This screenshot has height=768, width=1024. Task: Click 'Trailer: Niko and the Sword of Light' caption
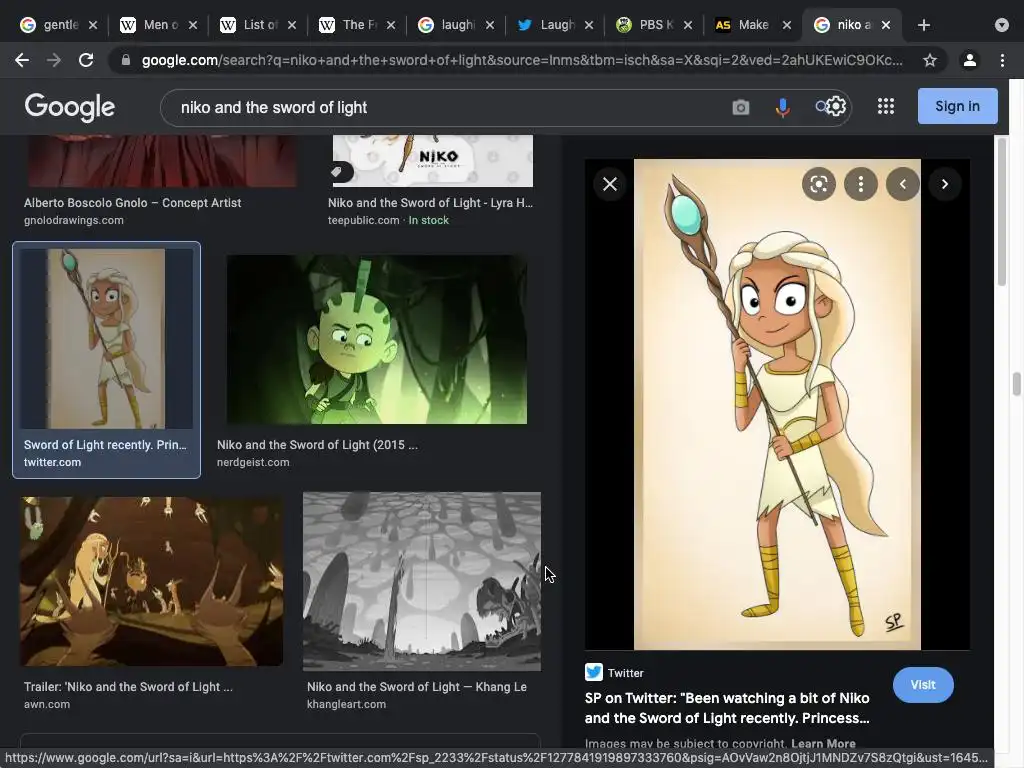pos(128,687)
